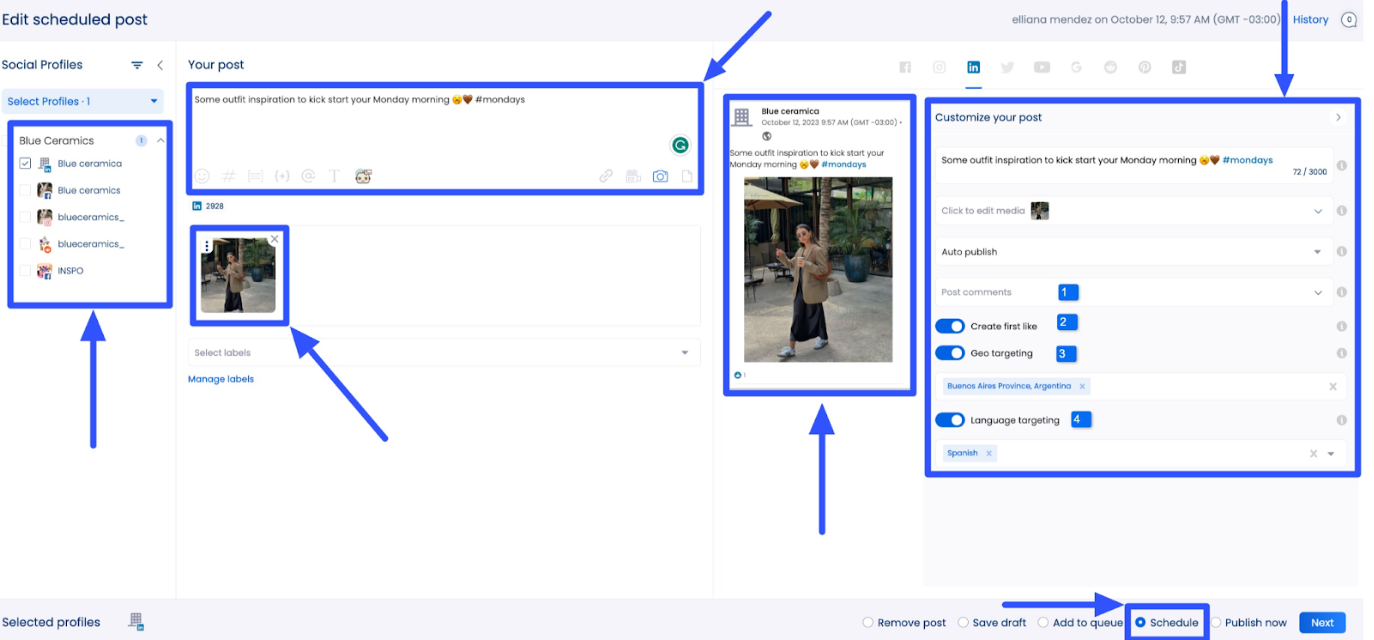Click the camera icon to add a photo

click(659, 176)
